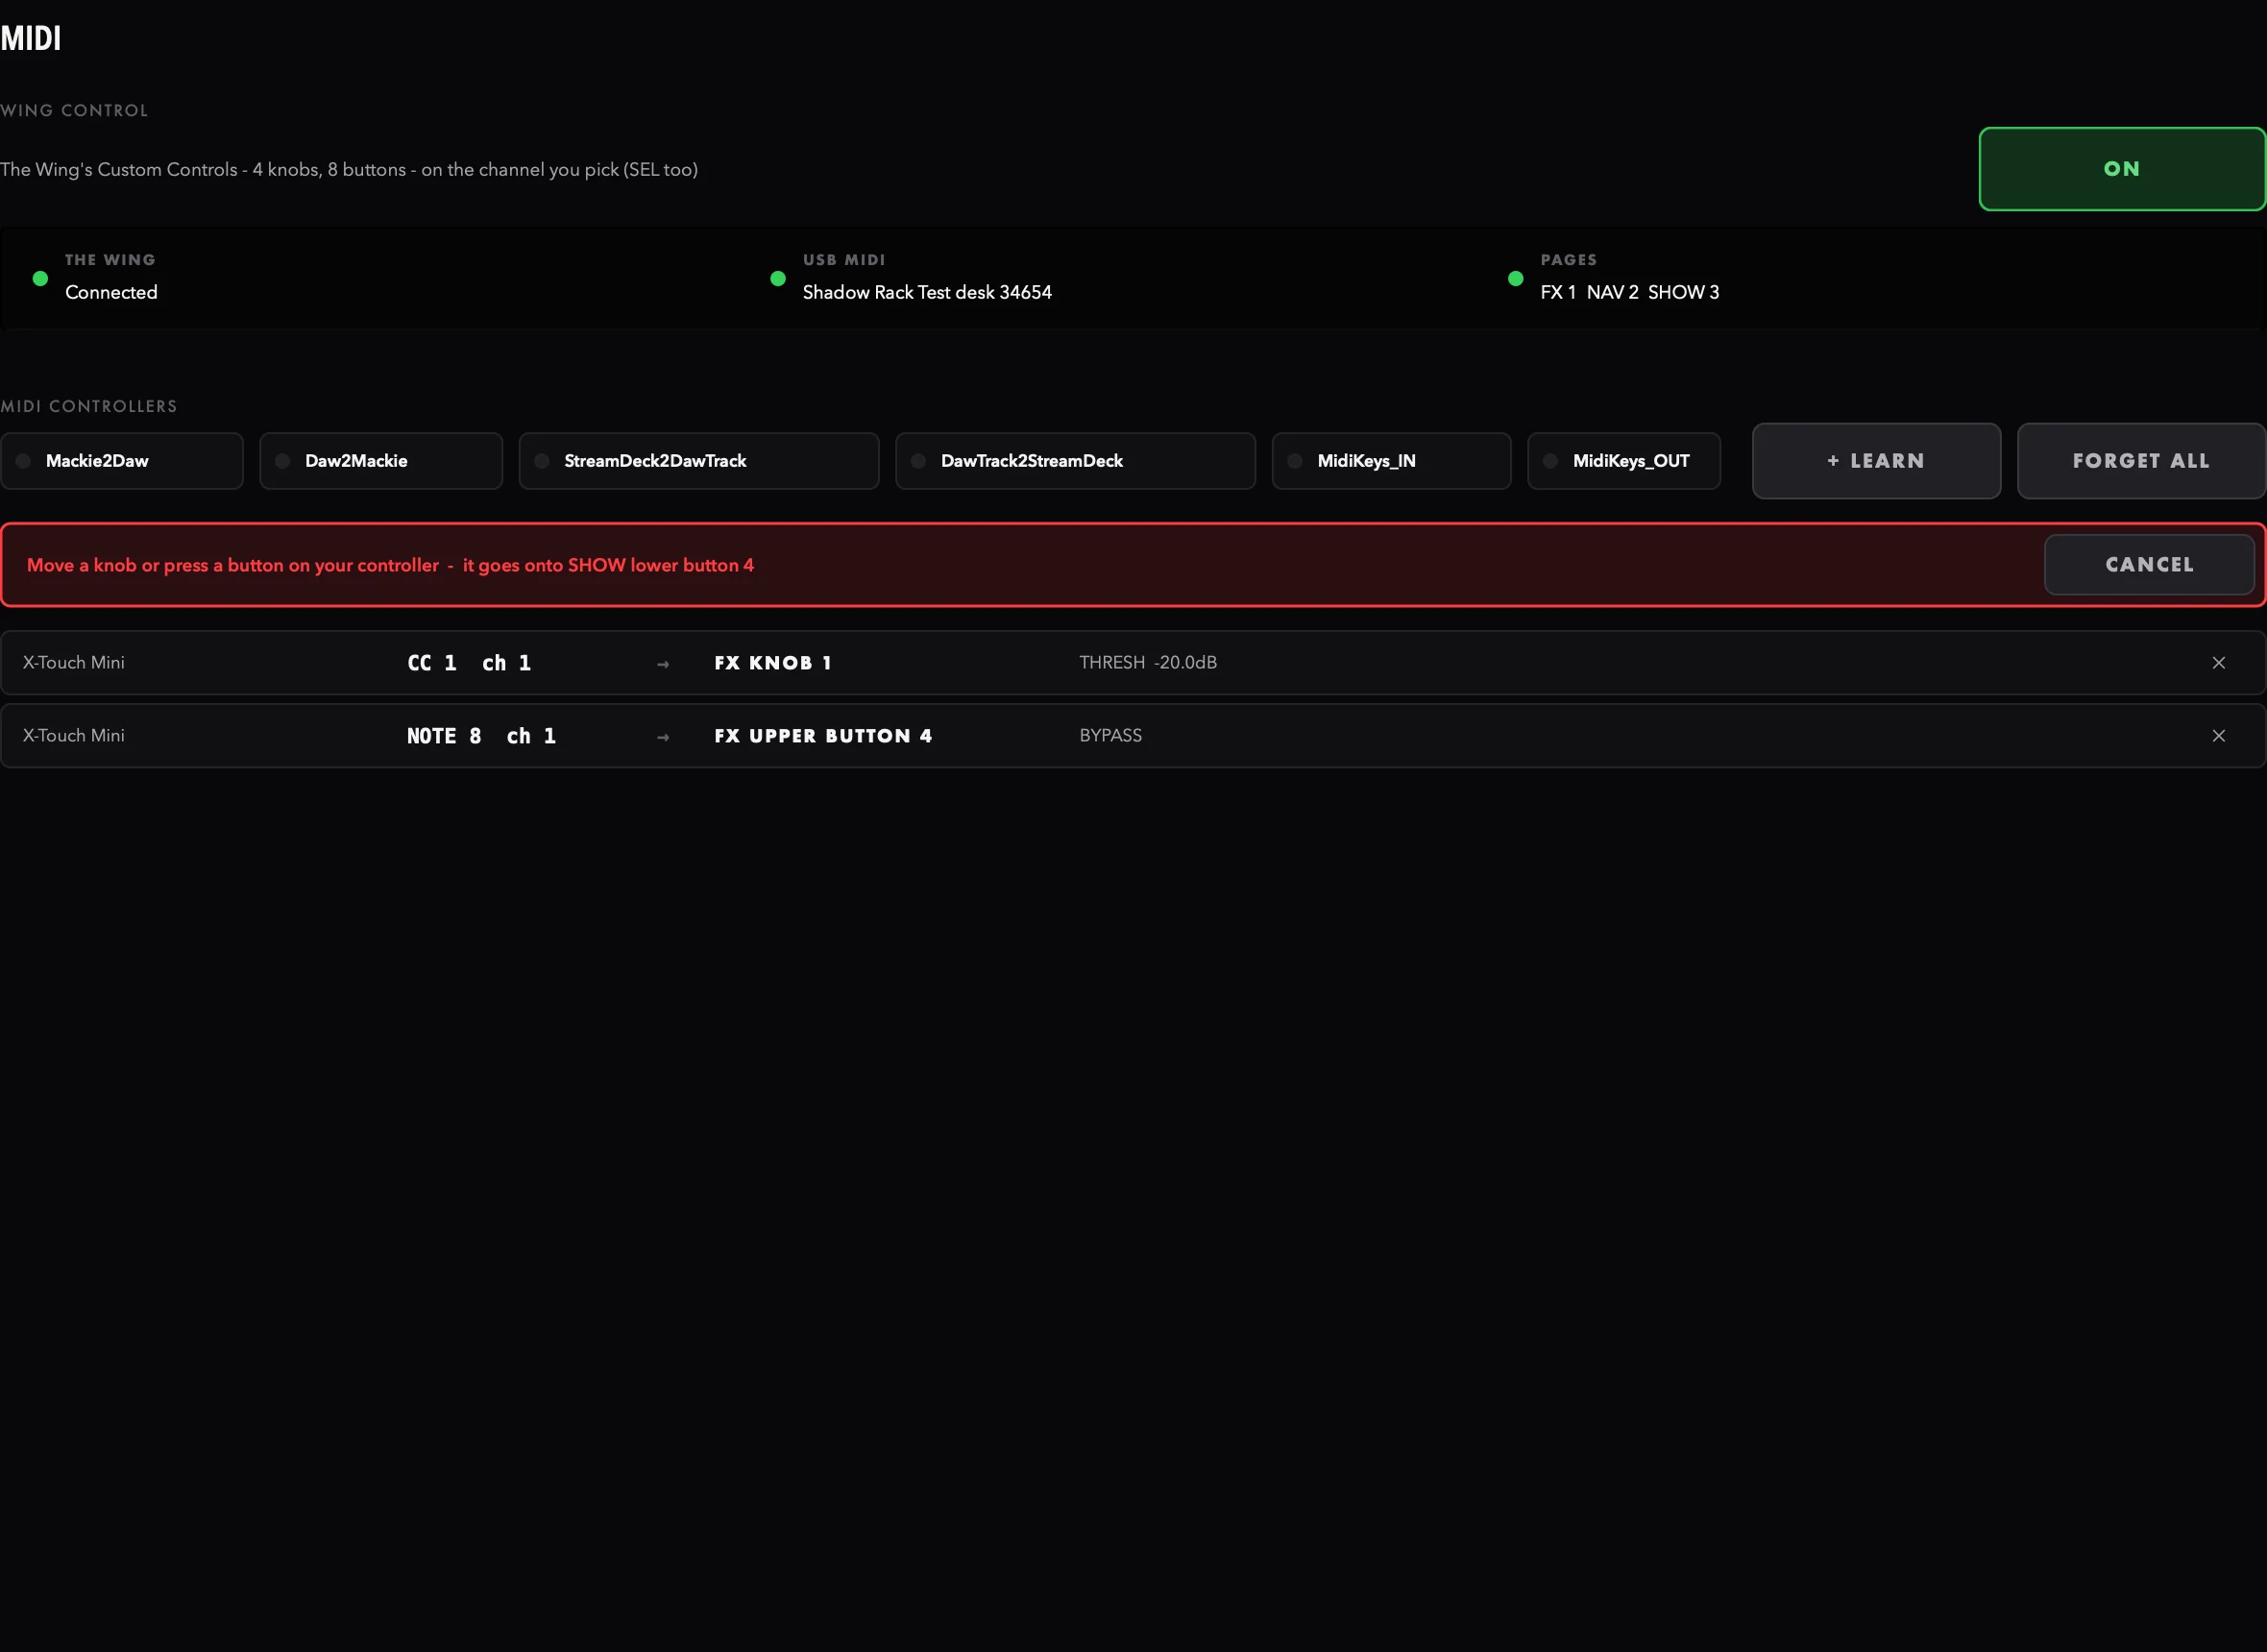Toggle the MidiKeys_OUT controller
The height and width of the screenshot is (1652, 2267).
coord(1624,461)
